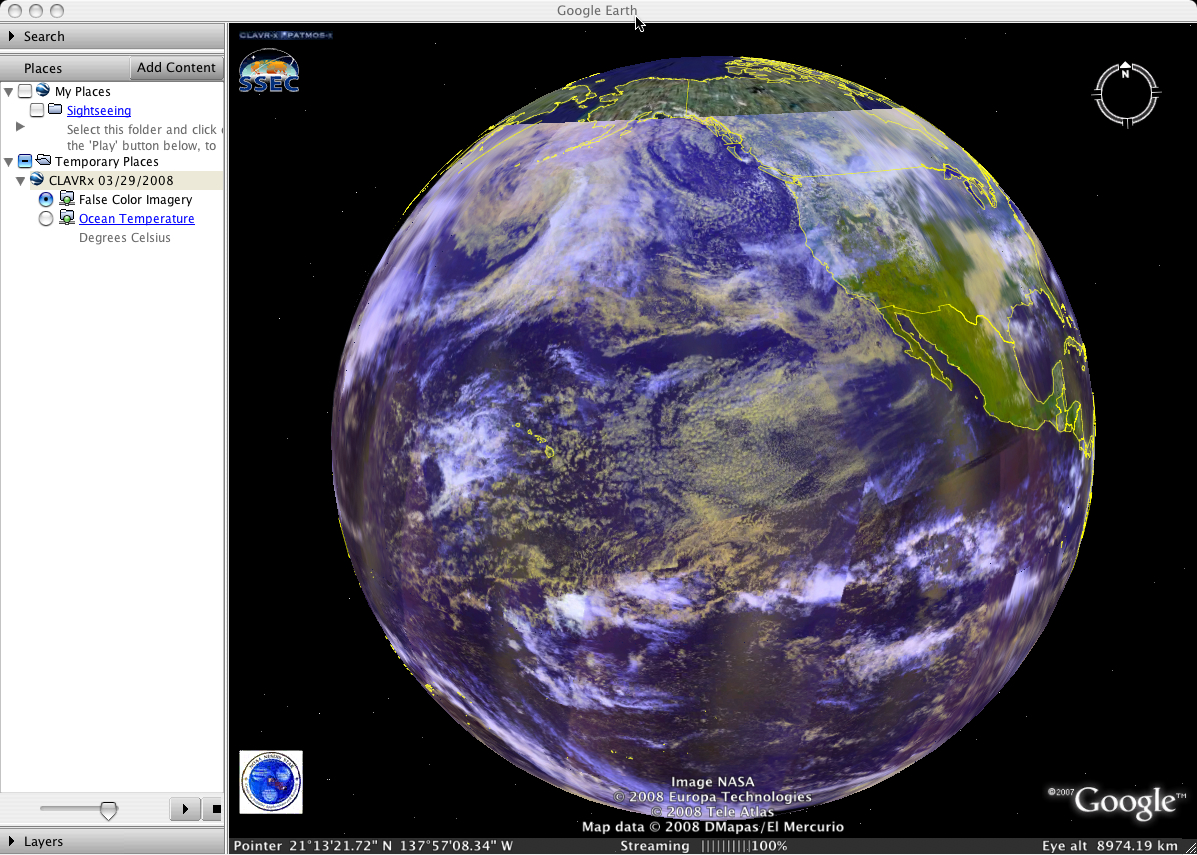Screen dimensions: 1197x855
Task: Expand the Search panel triangle
Action: pyautogui.click(x=11, y=36)
